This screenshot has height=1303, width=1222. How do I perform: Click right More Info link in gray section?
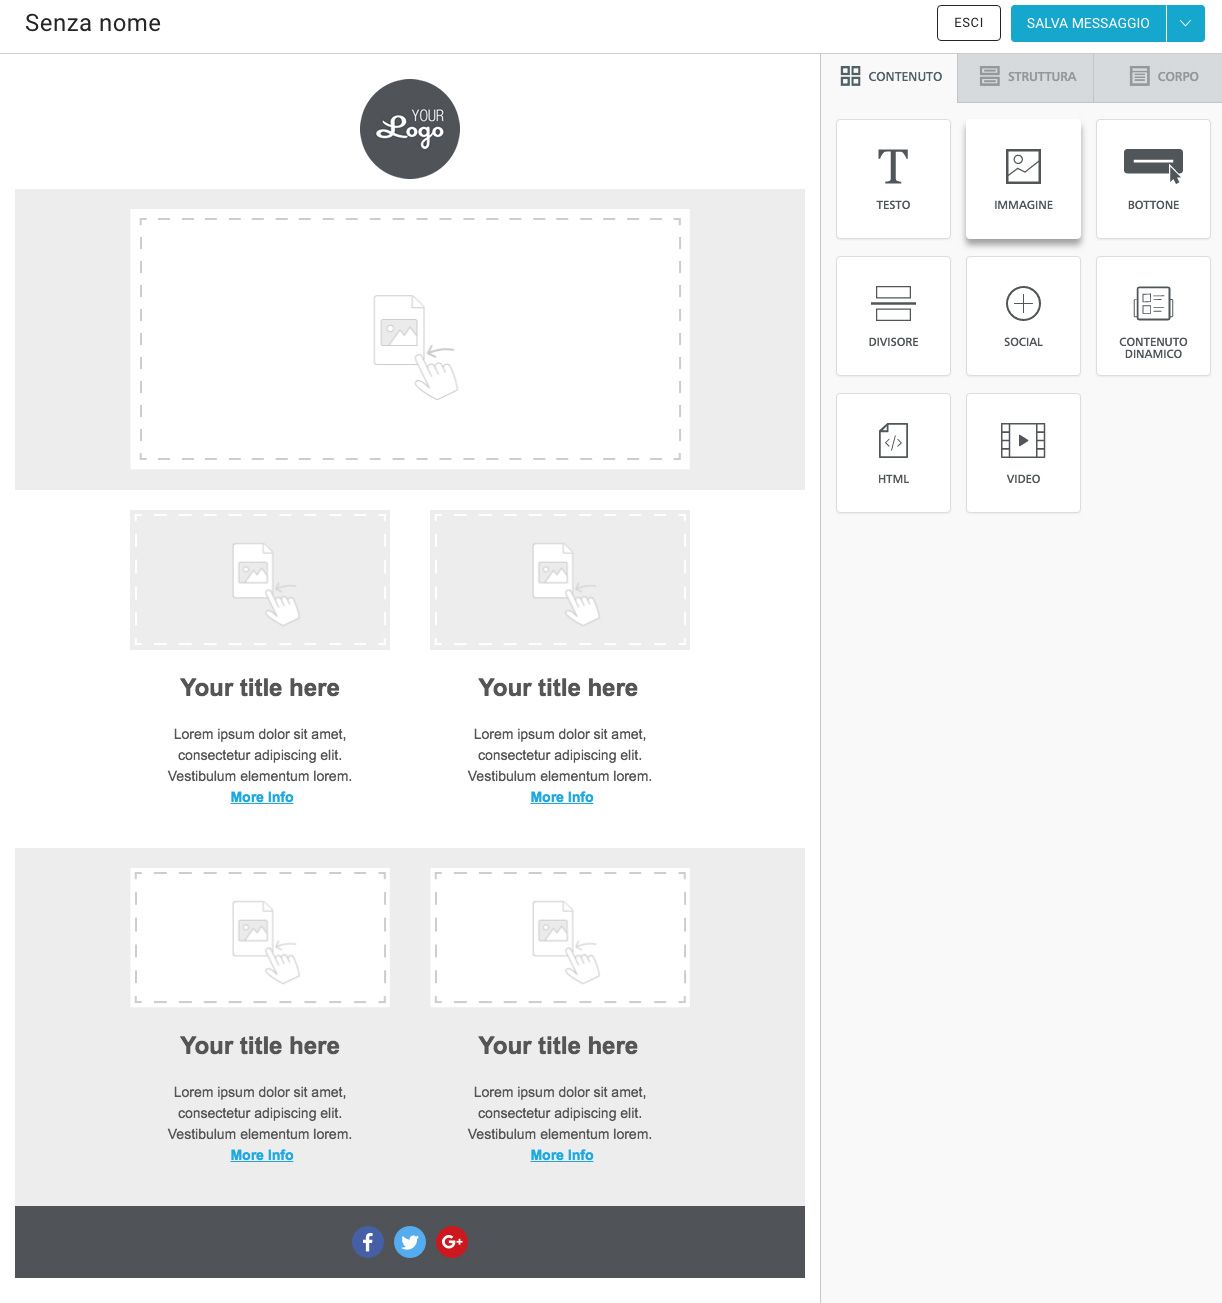tap(562, 1155)
